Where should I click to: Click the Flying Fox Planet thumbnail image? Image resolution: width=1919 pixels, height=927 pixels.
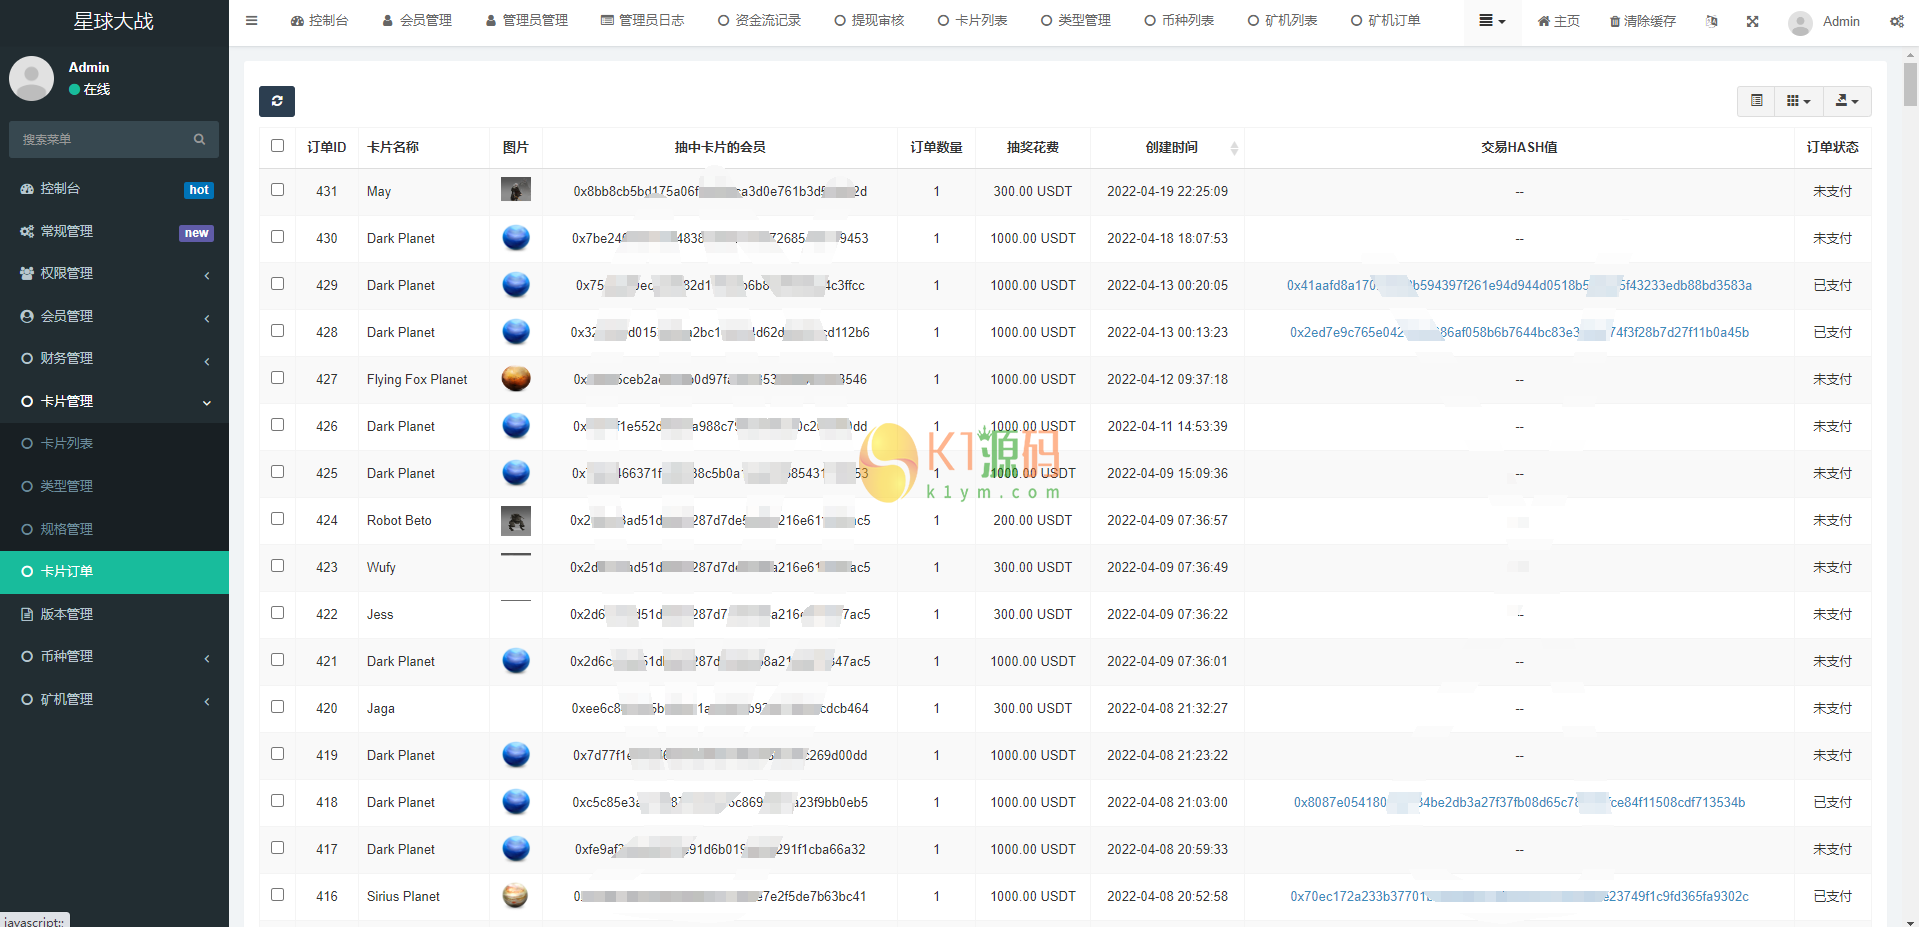coord(515,379)
